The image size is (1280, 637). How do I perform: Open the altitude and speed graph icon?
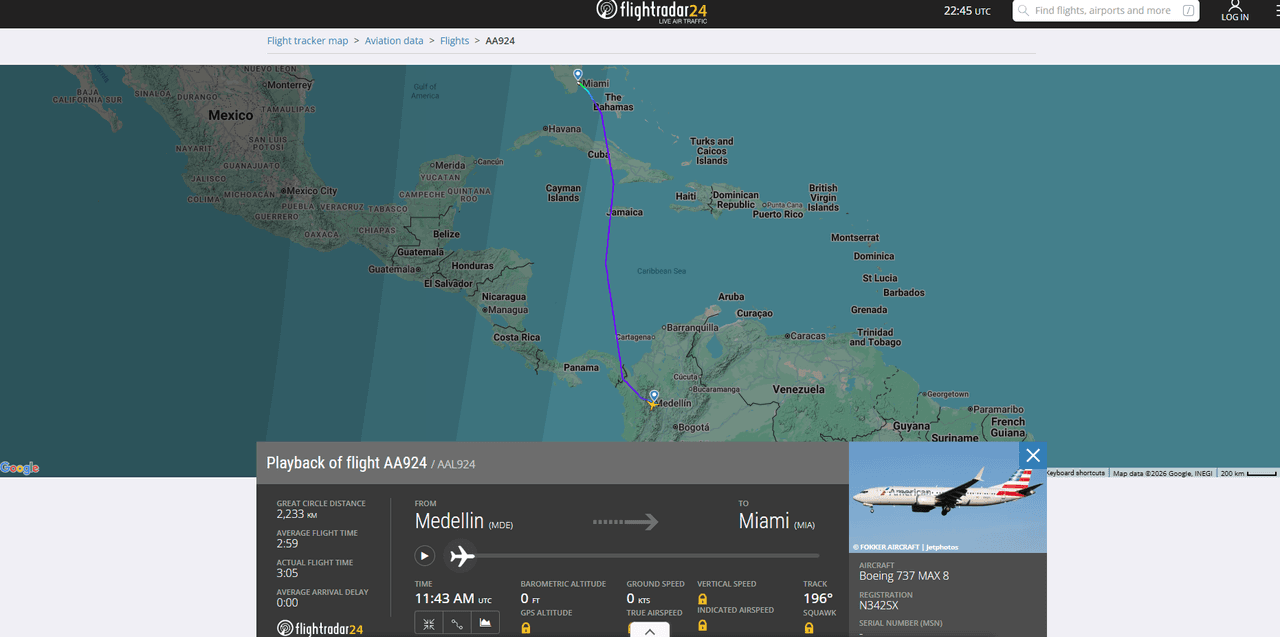point(485,623)
